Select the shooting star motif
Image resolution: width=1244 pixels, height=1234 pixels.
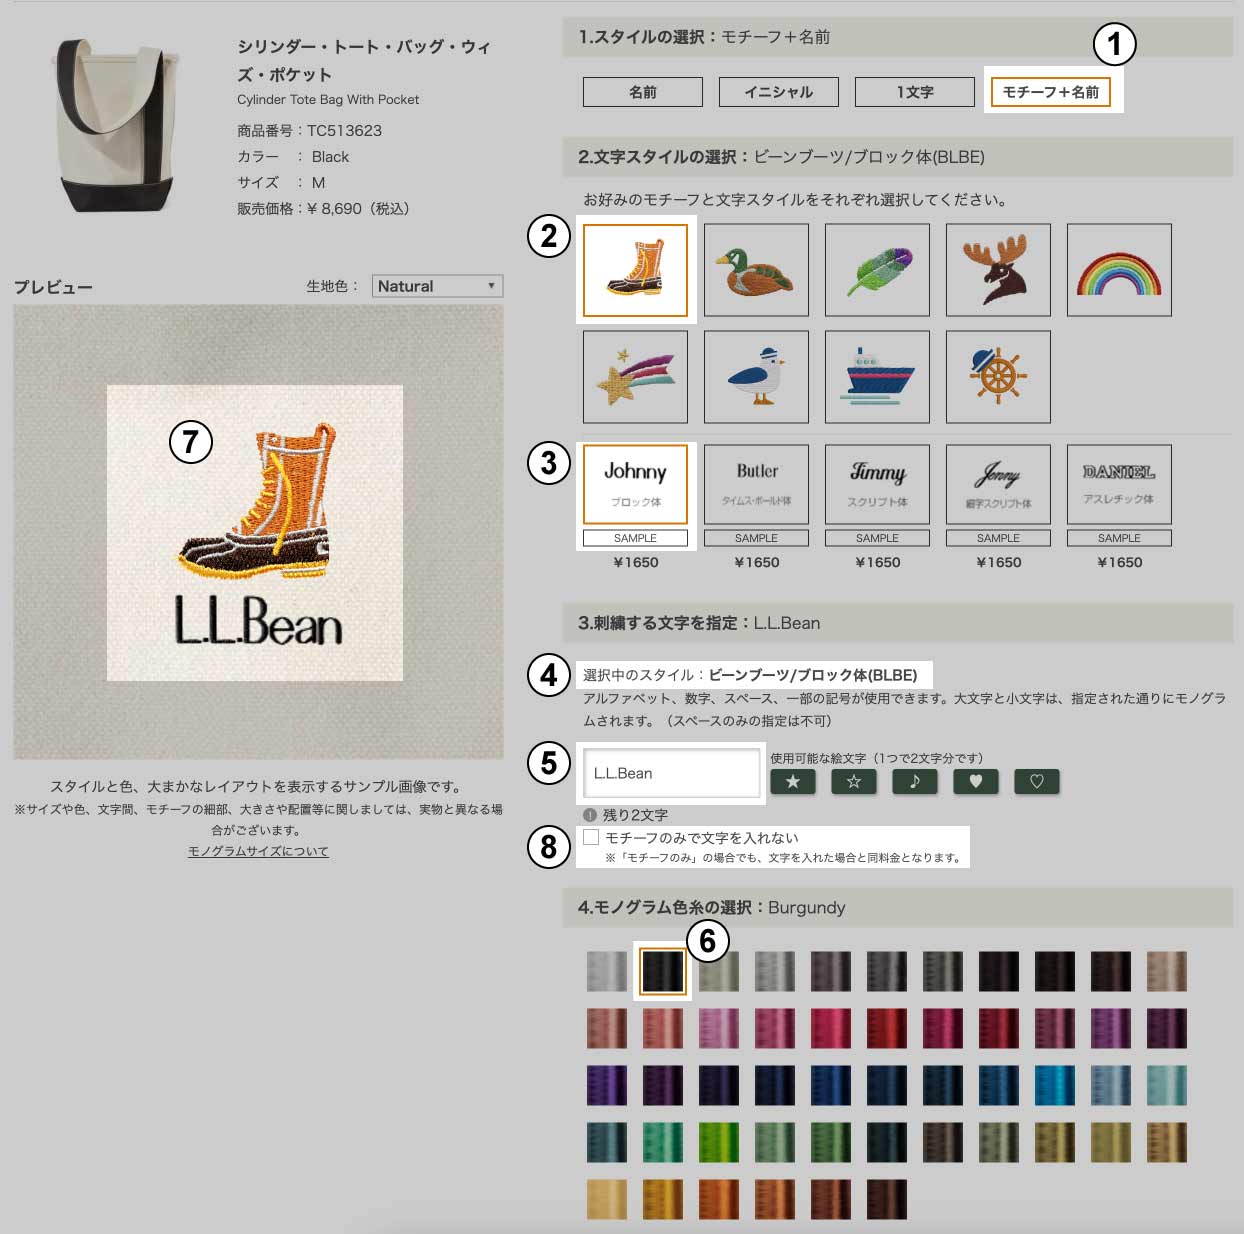pos(635,377)
